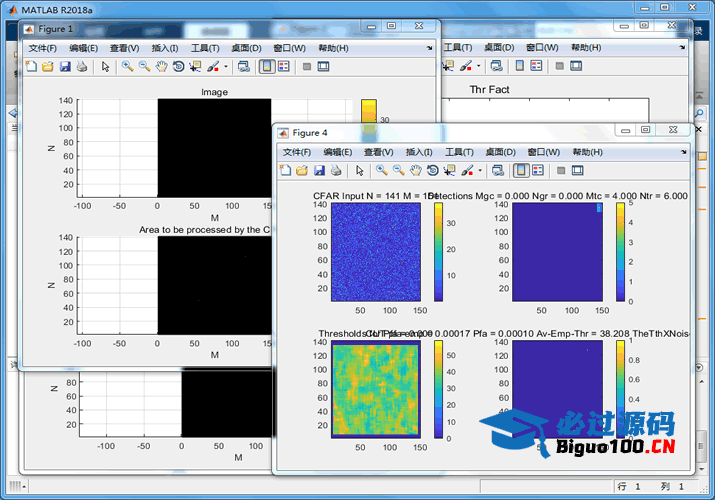
Task: Toggle Insert Colorbar in Figure 1 toolbar
Action: (267, 67)
